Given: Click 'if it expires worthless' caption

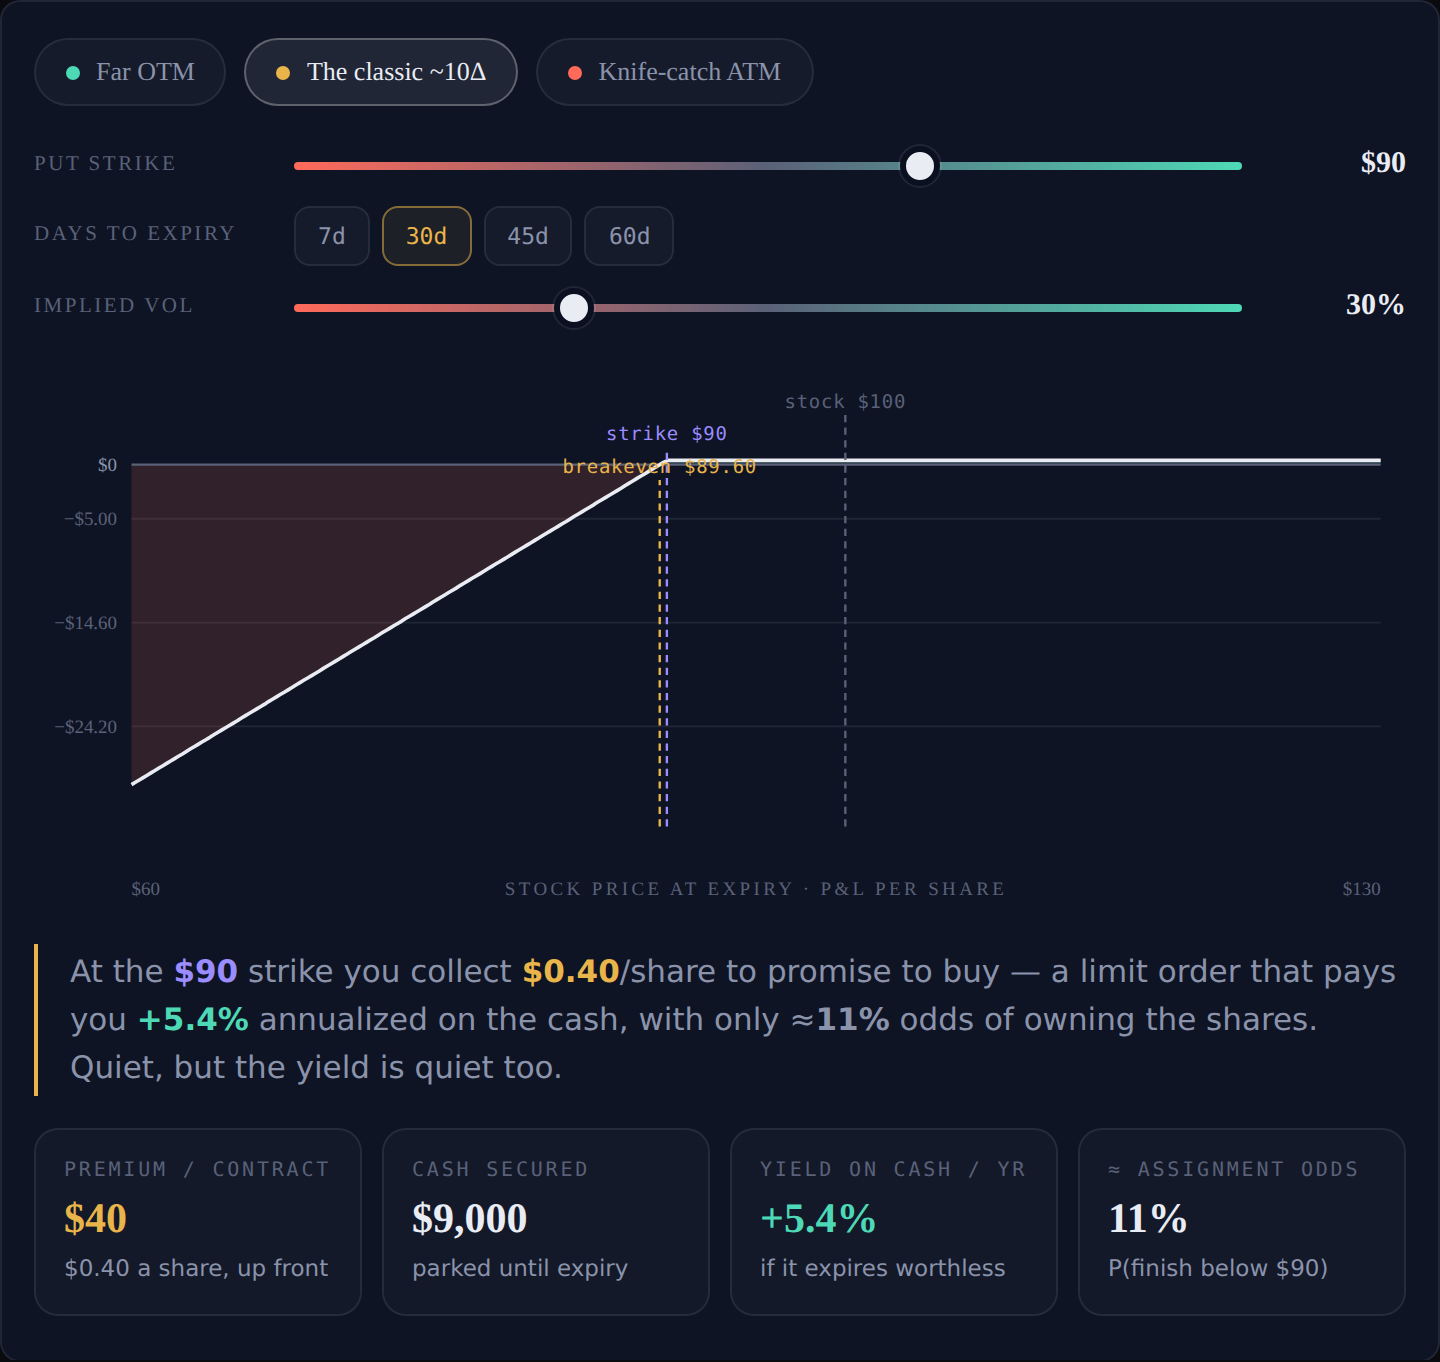Looking at the screenshot, I should click(x=883, y=1268).
